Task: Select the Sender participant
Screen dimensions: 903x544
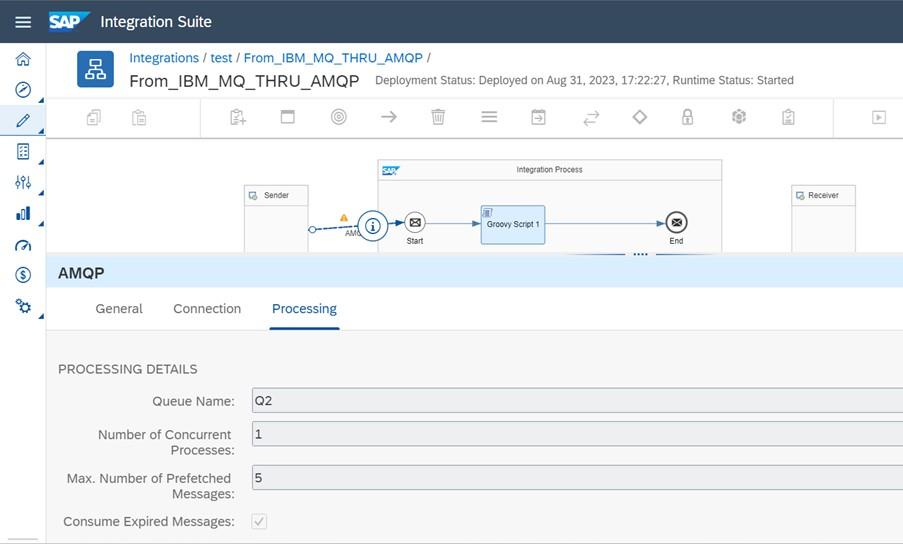Action: point(276,219)
